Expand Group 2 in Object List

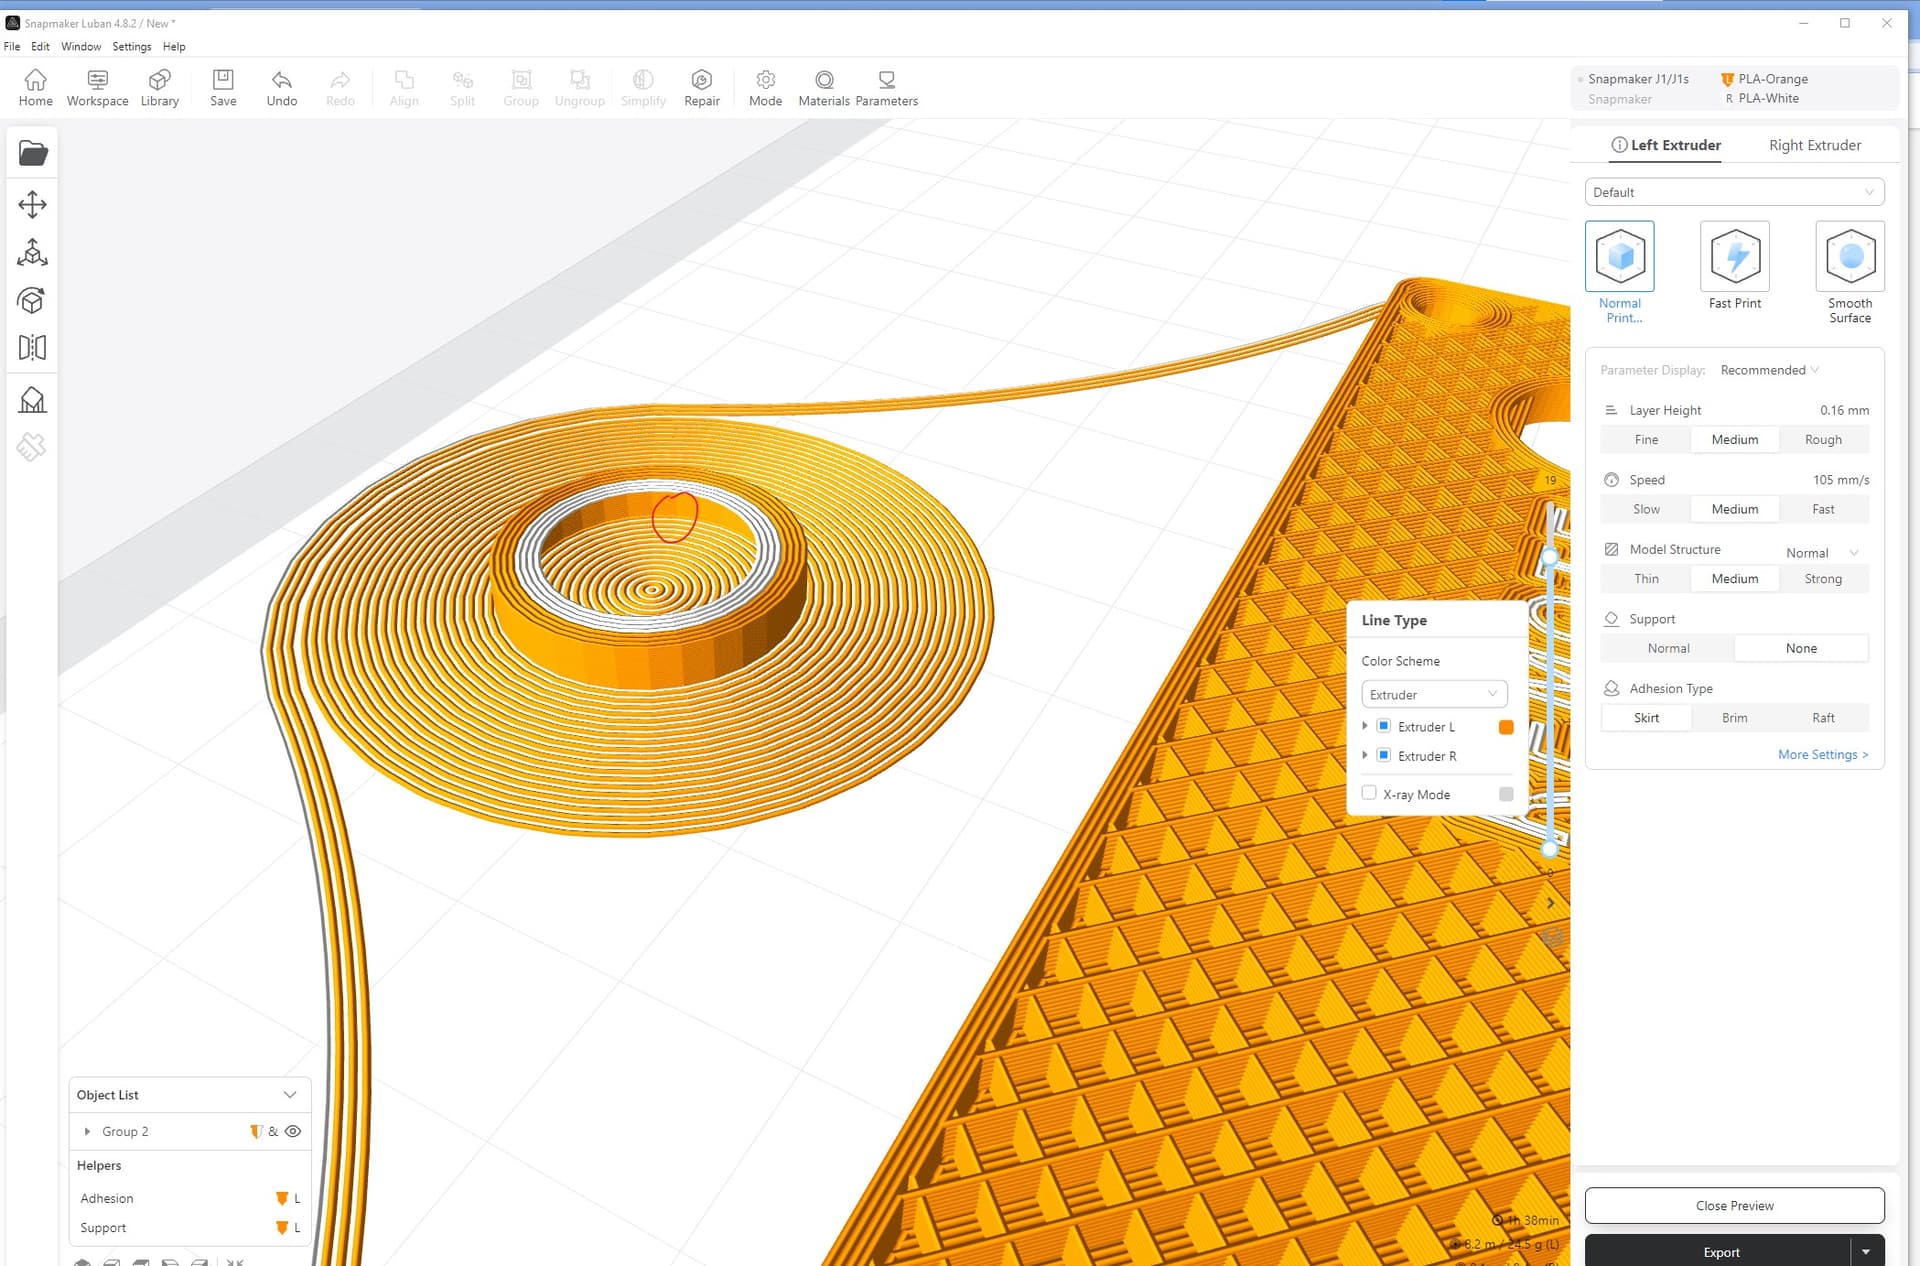click(x=88, y=1131)
